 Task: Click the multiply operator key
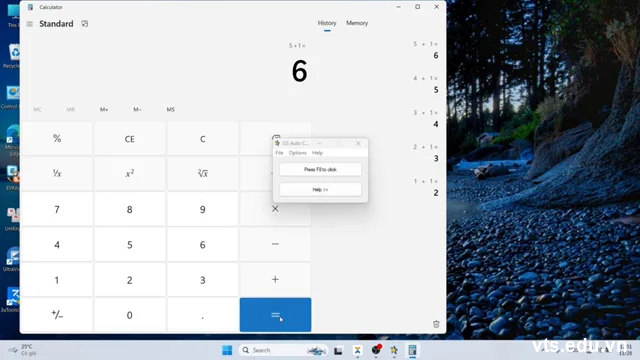click(x=275, y=209)
